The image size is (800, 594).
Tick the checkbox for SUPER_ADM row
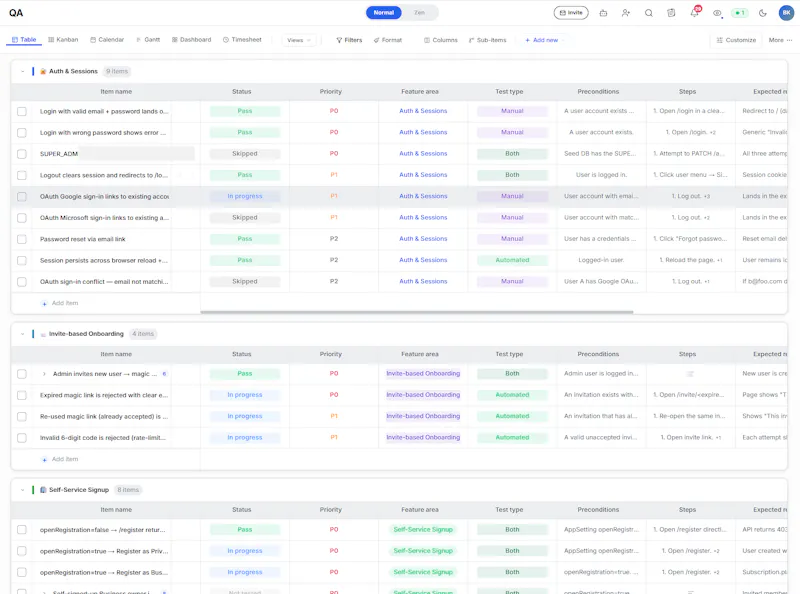(22, 154)
